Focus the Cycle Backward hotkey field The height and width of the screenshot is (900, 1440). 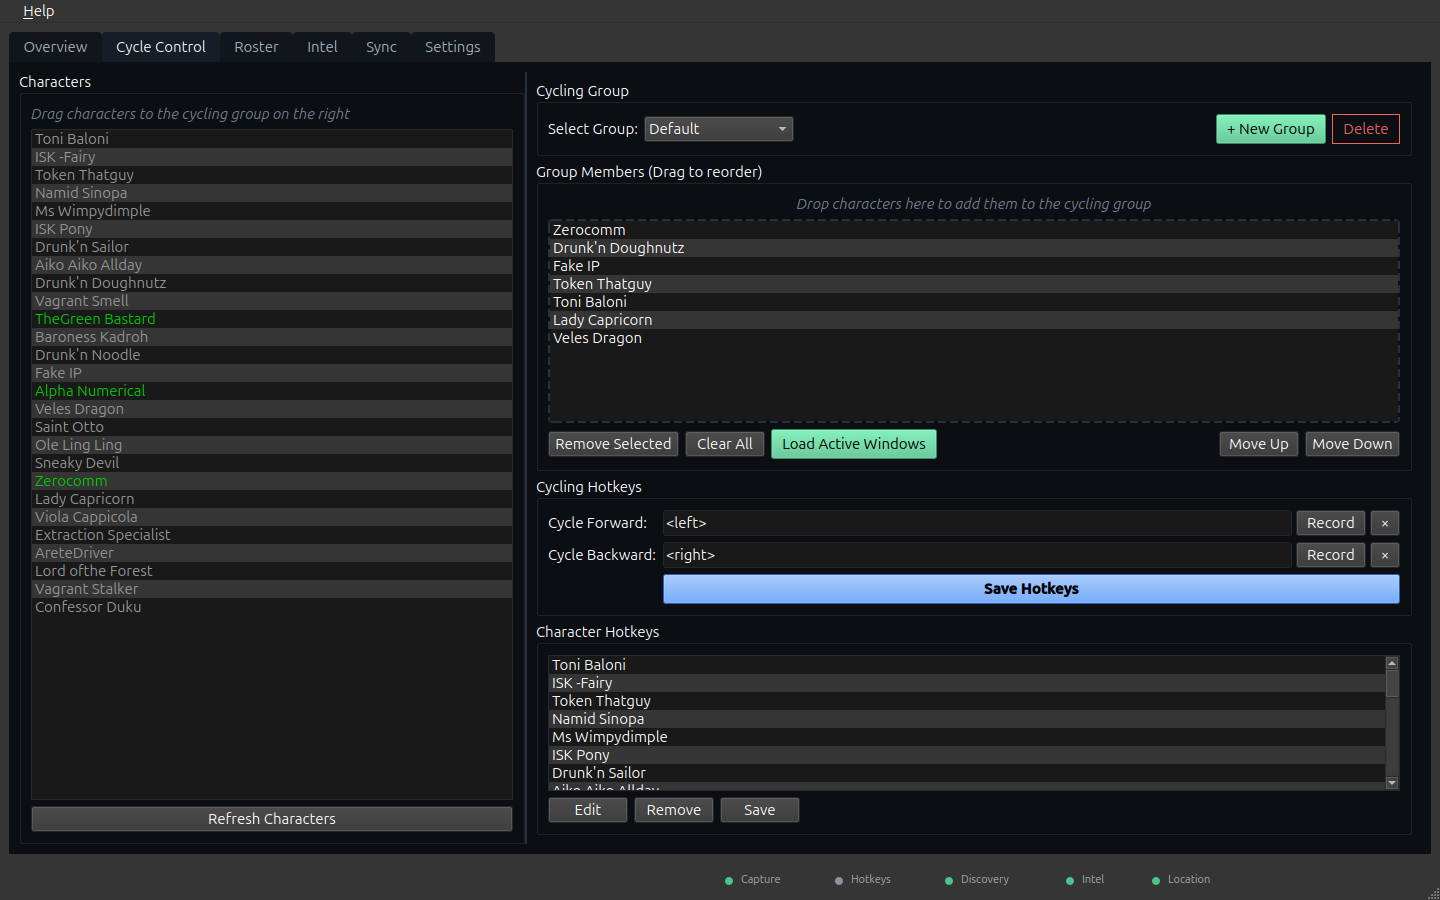click(x=977, y=555)
